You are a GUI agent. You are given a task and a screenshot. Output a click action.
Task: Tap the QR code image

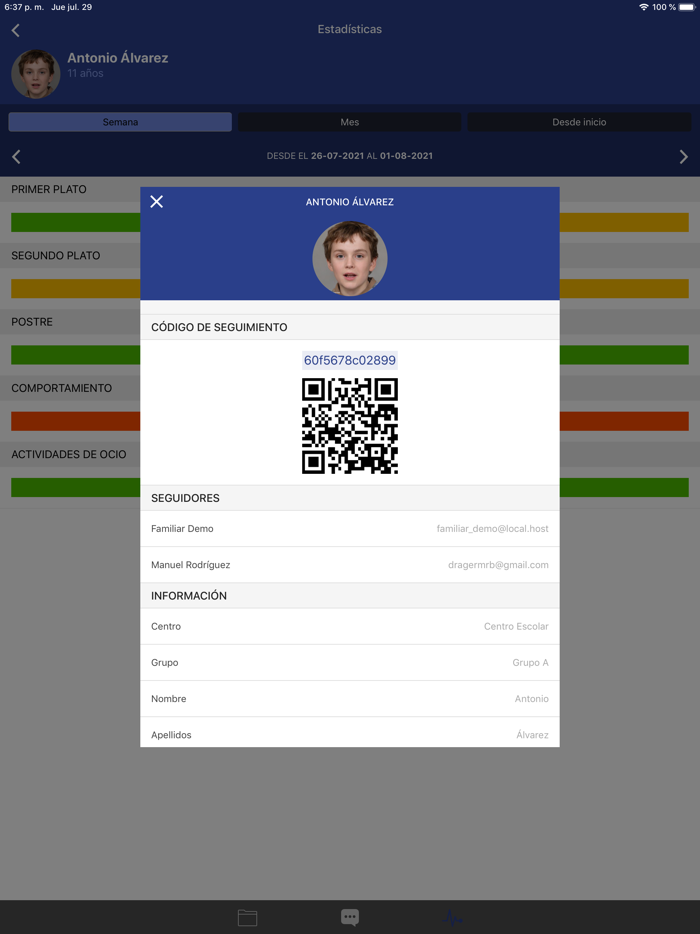[x=350, y=426]
